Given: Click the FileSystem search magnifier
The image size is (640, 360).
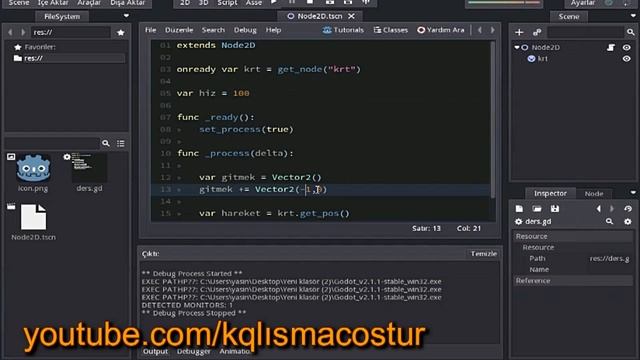Looking at the screenshot, I should pyautogui.click(x=106, y=143).
